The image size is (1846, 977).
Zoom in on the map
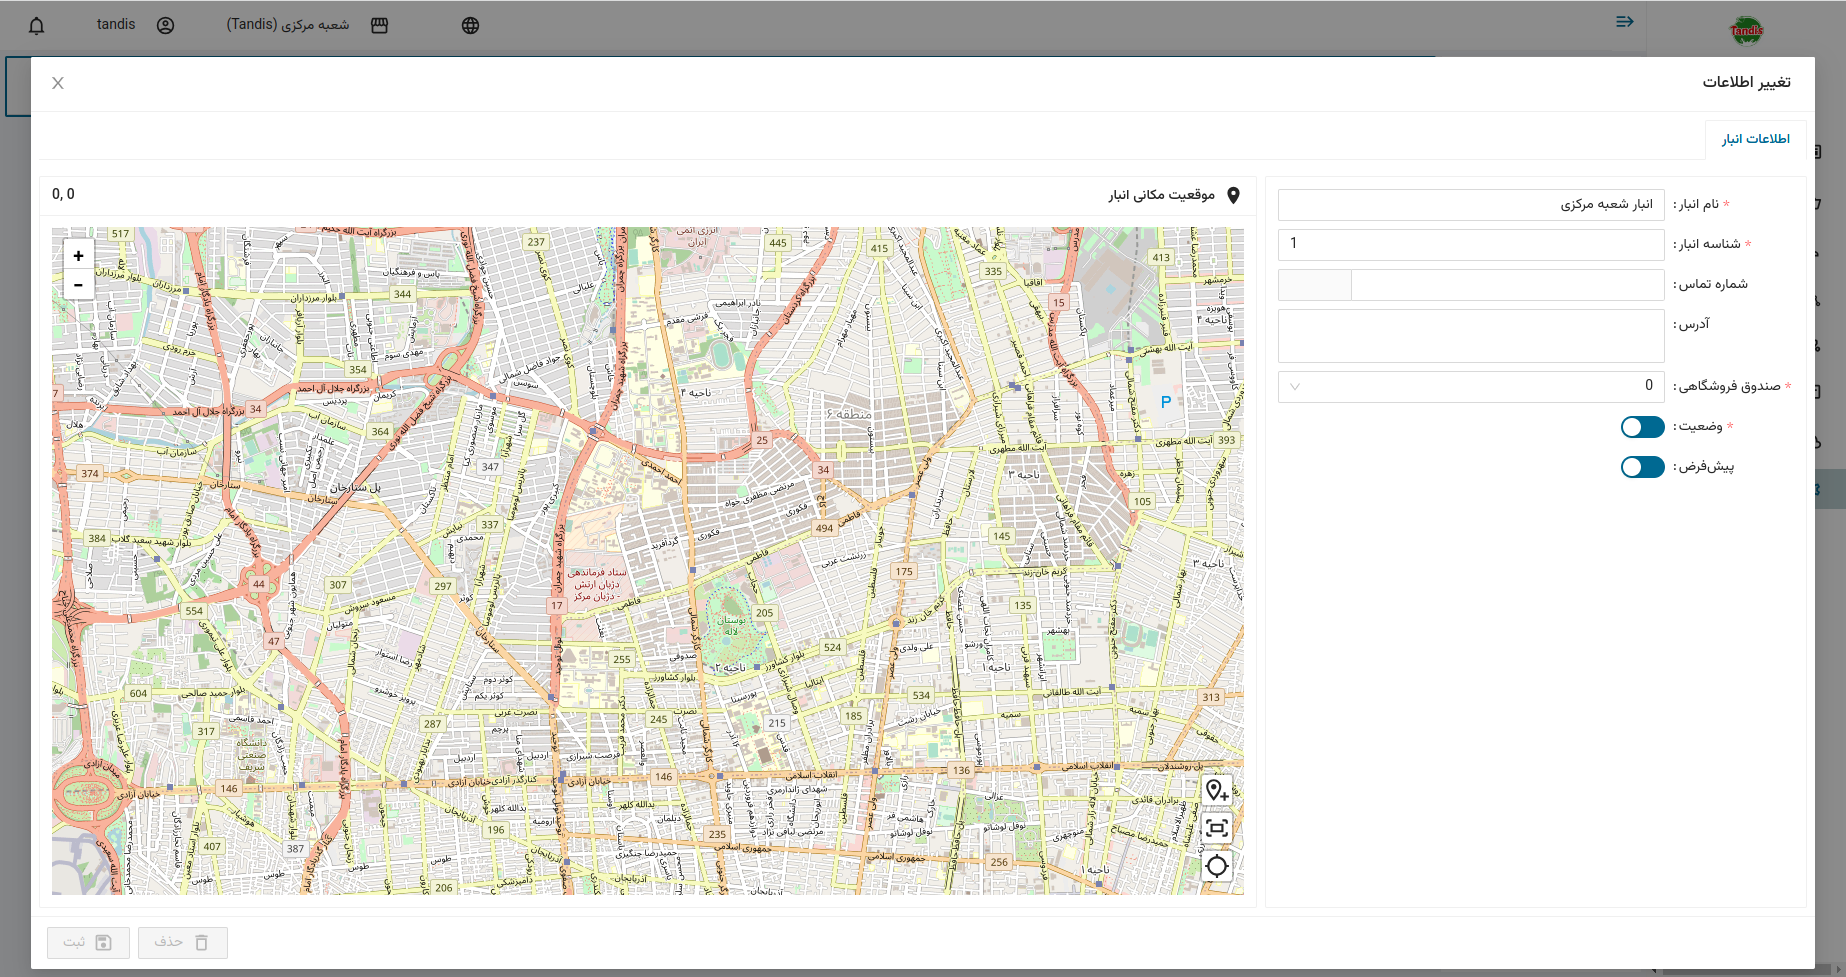pyautogui.click(x=78, y=256)
